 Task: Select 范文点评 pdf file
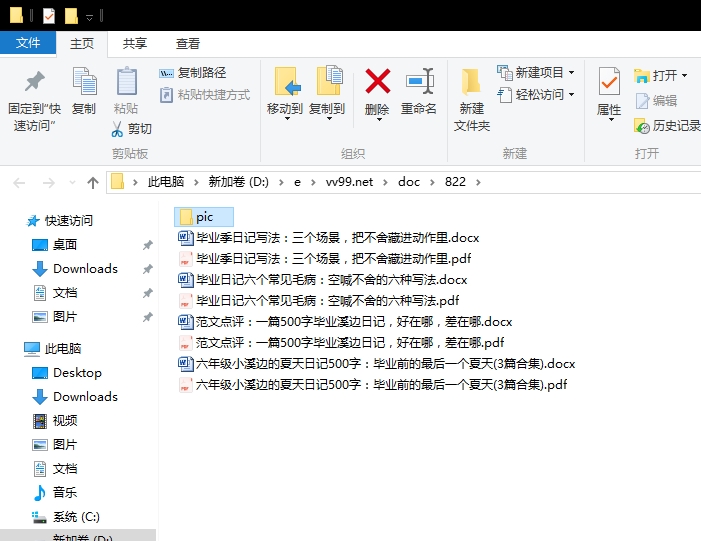coord(341,343)
